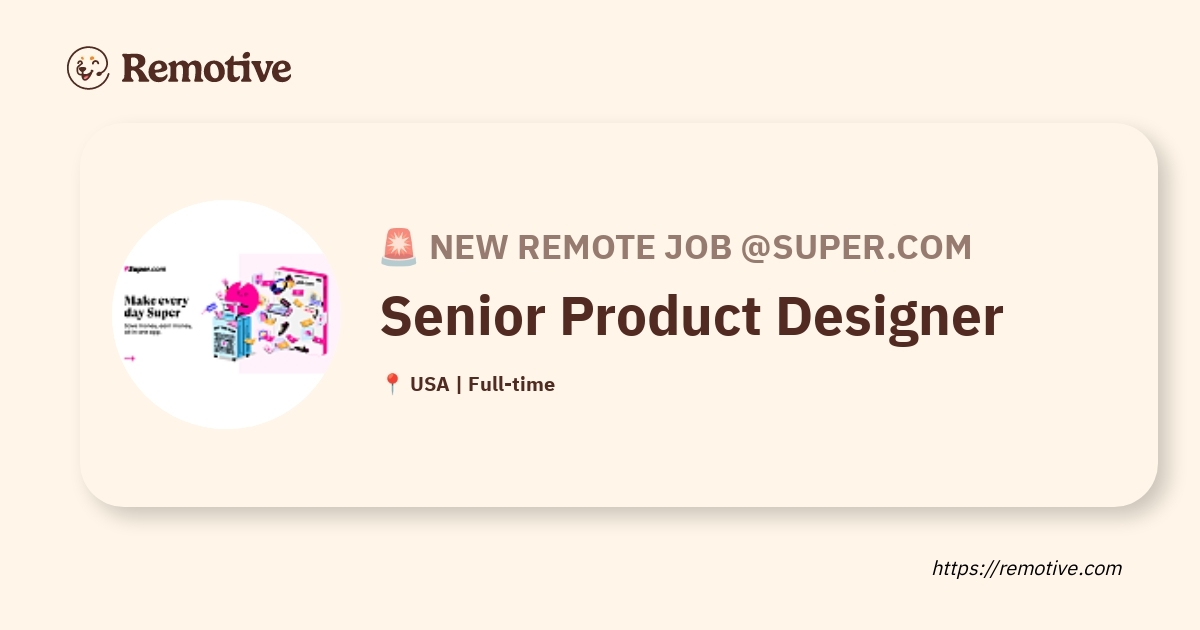The width and height of the screenshot is (1200, 630).
Task: Open the https://remotive.com link
Action: [x=1027, y=568]
